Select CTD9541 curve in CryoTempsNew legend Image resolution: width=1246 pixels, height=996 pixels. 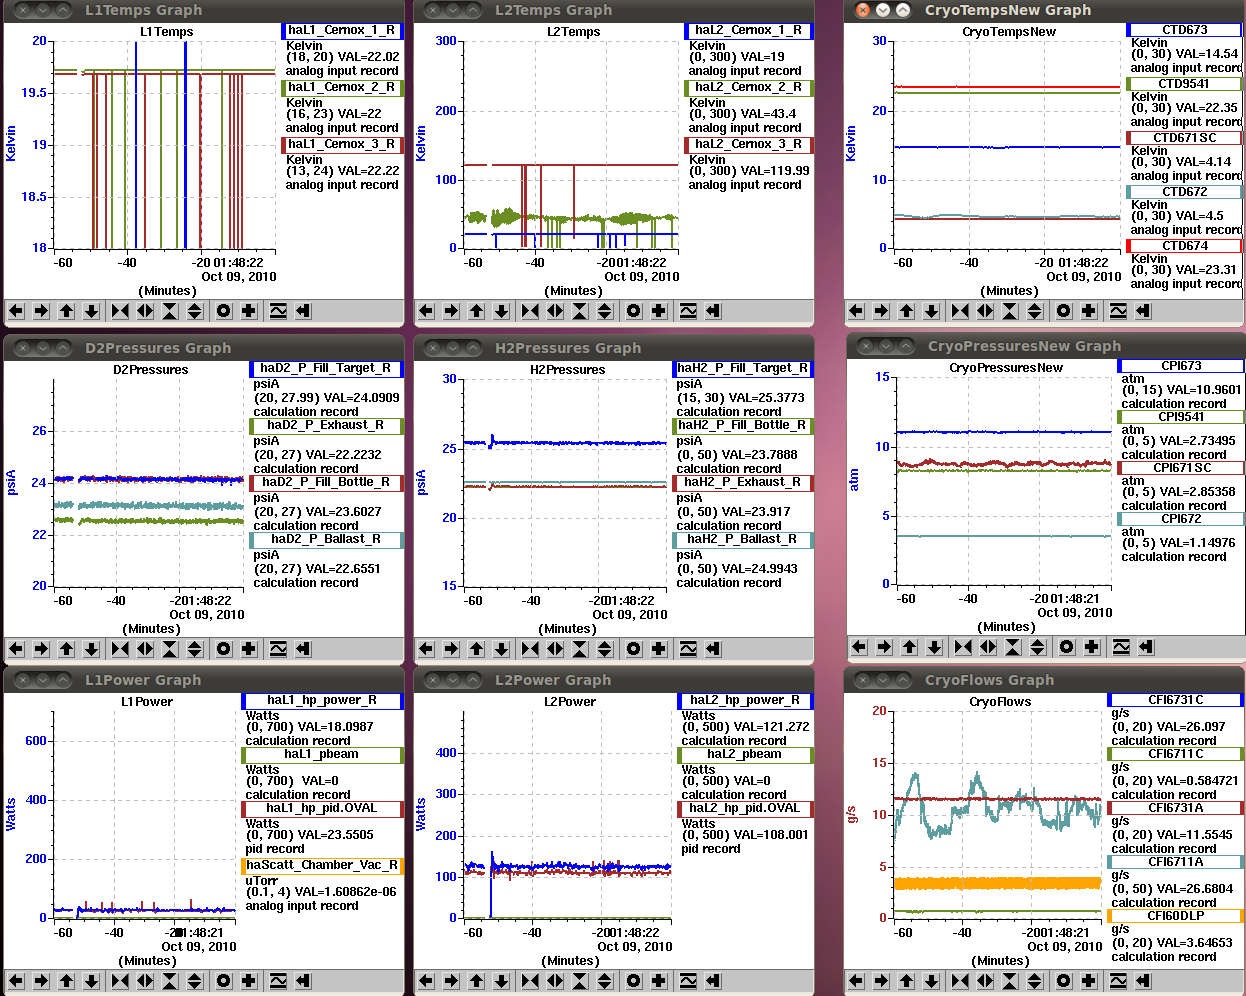click(x=1184, y=84)
